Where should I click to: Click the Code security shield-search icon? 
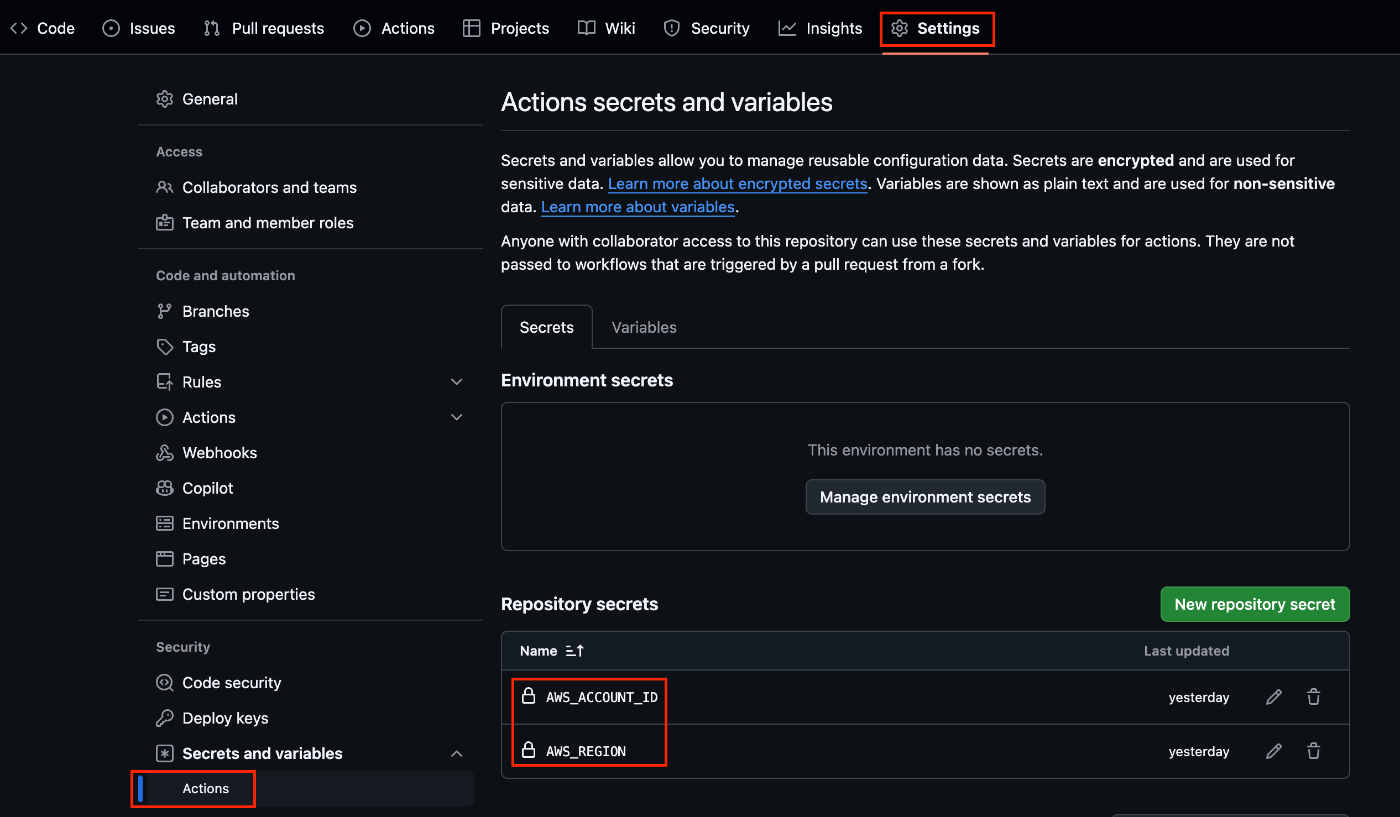(x=165, y=683)
